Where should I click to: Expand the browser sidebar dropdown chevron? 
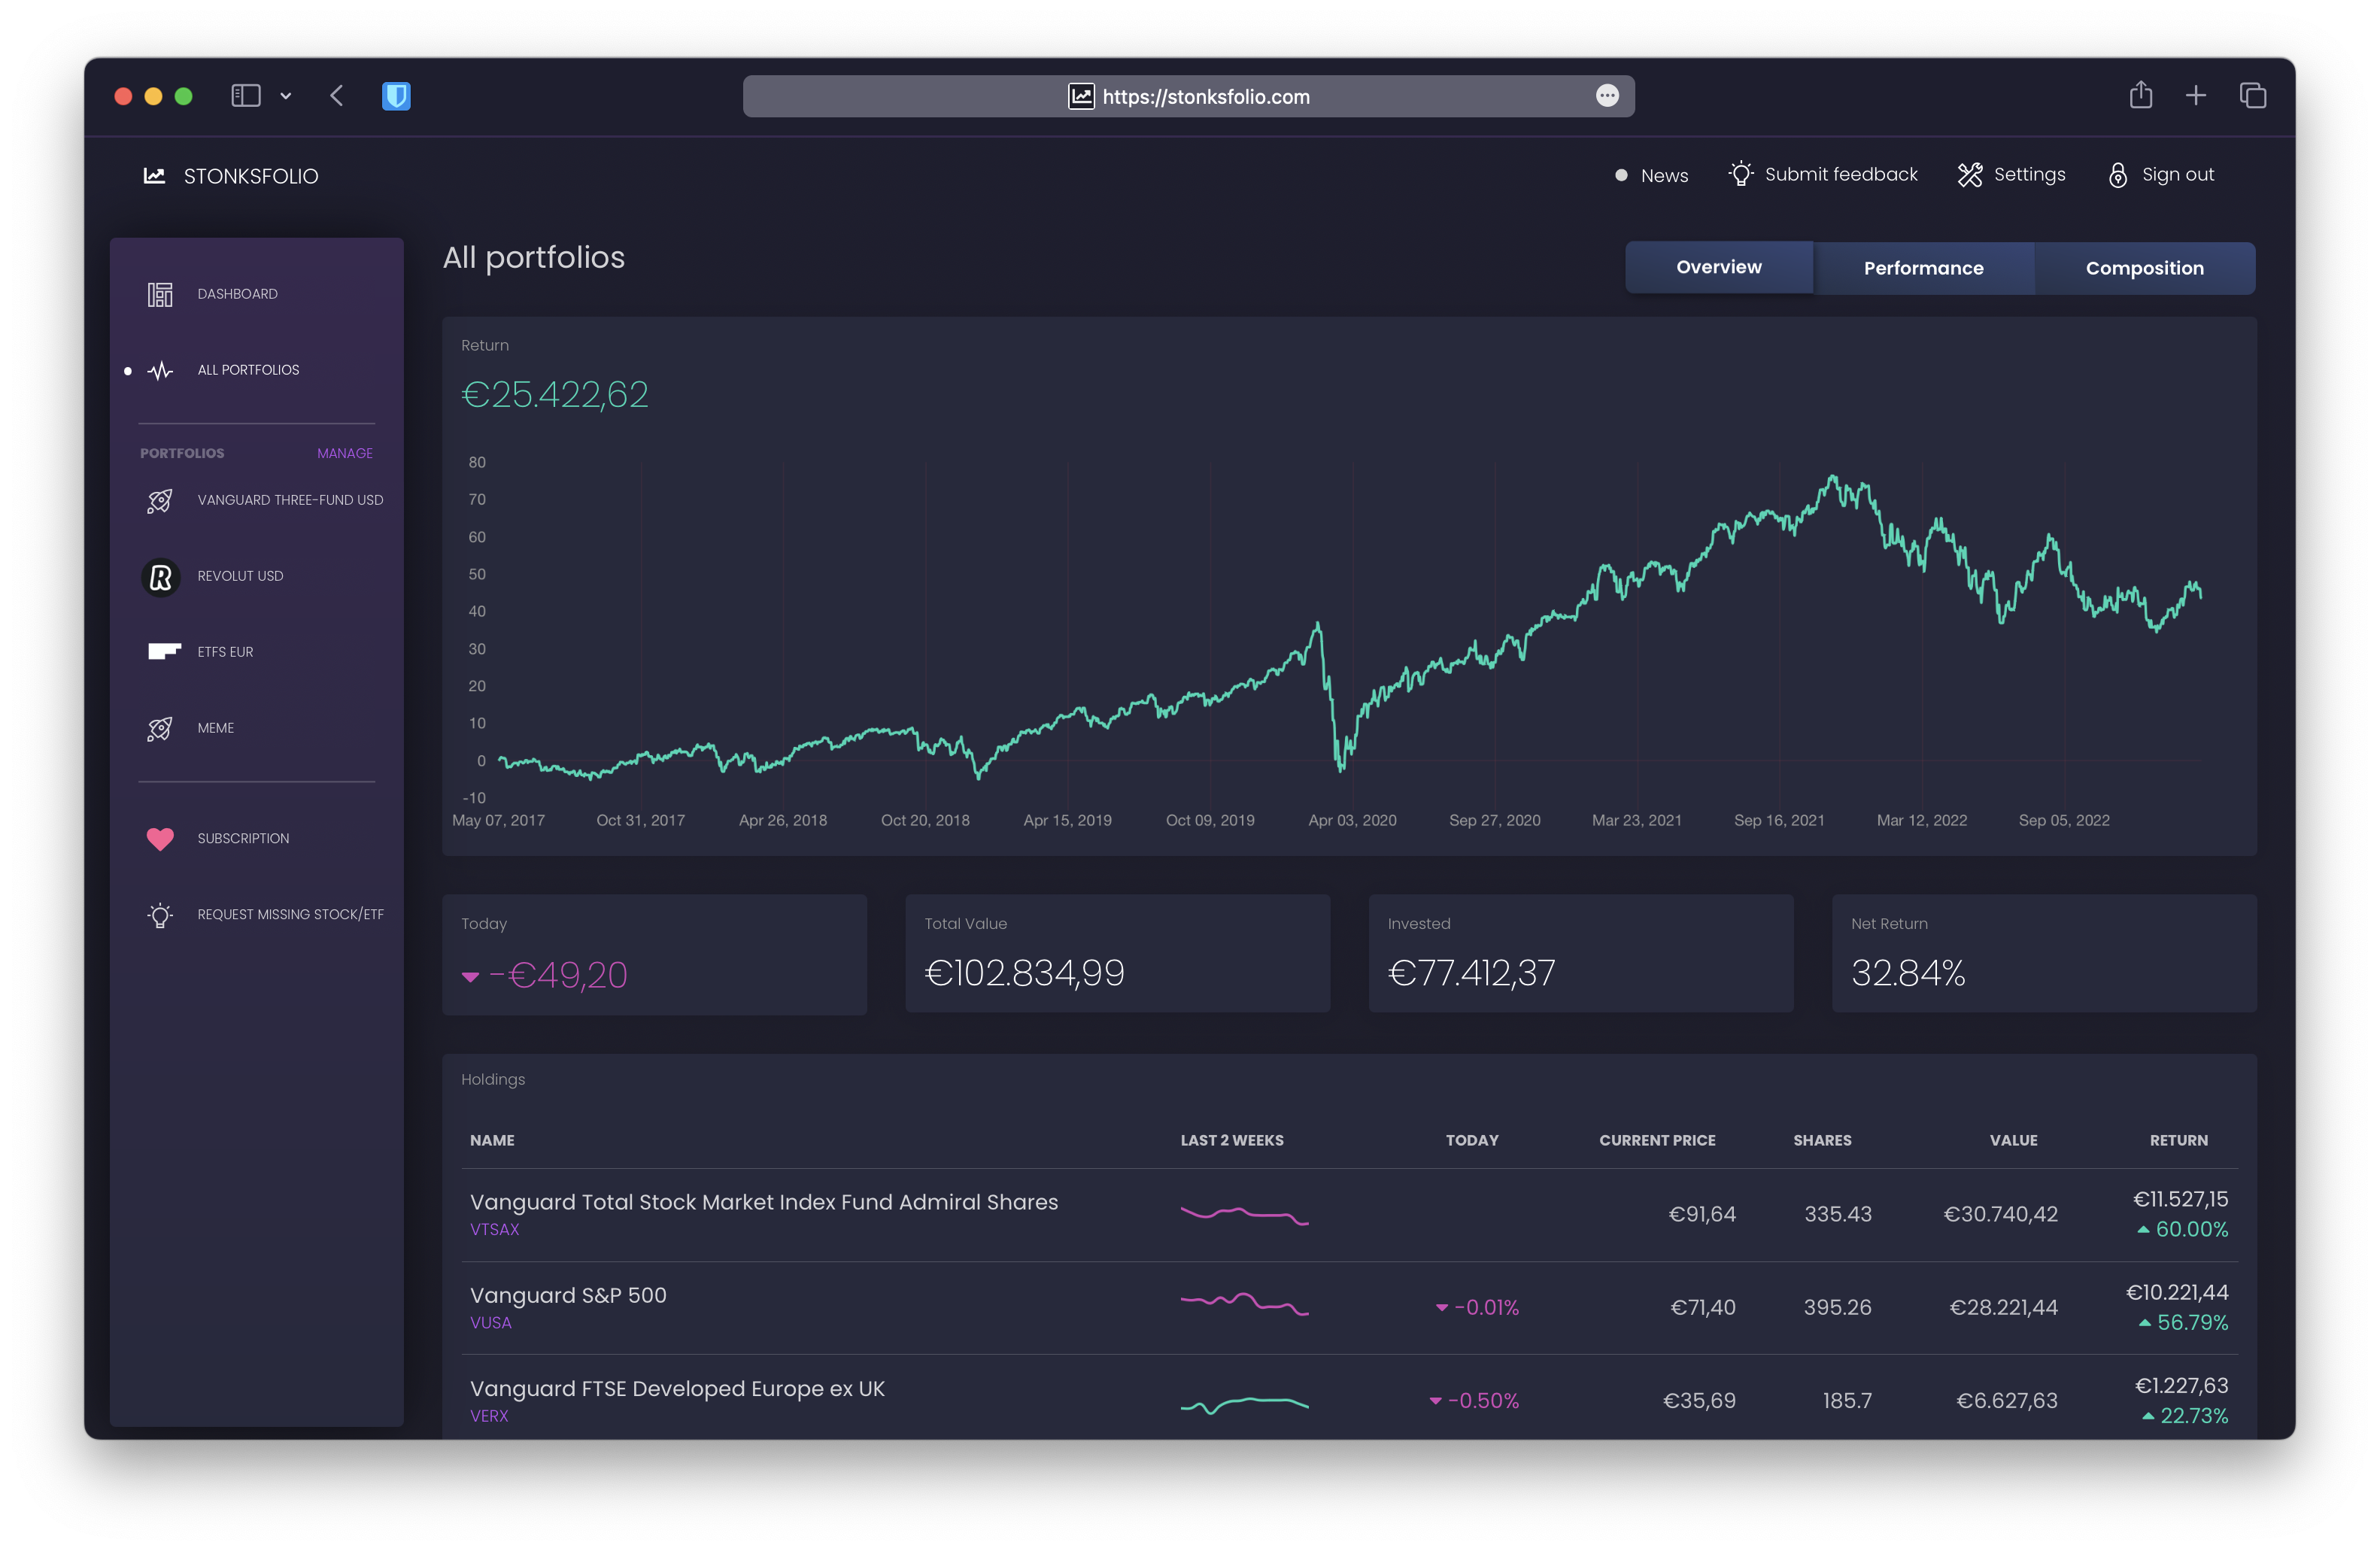click(286, 96)
